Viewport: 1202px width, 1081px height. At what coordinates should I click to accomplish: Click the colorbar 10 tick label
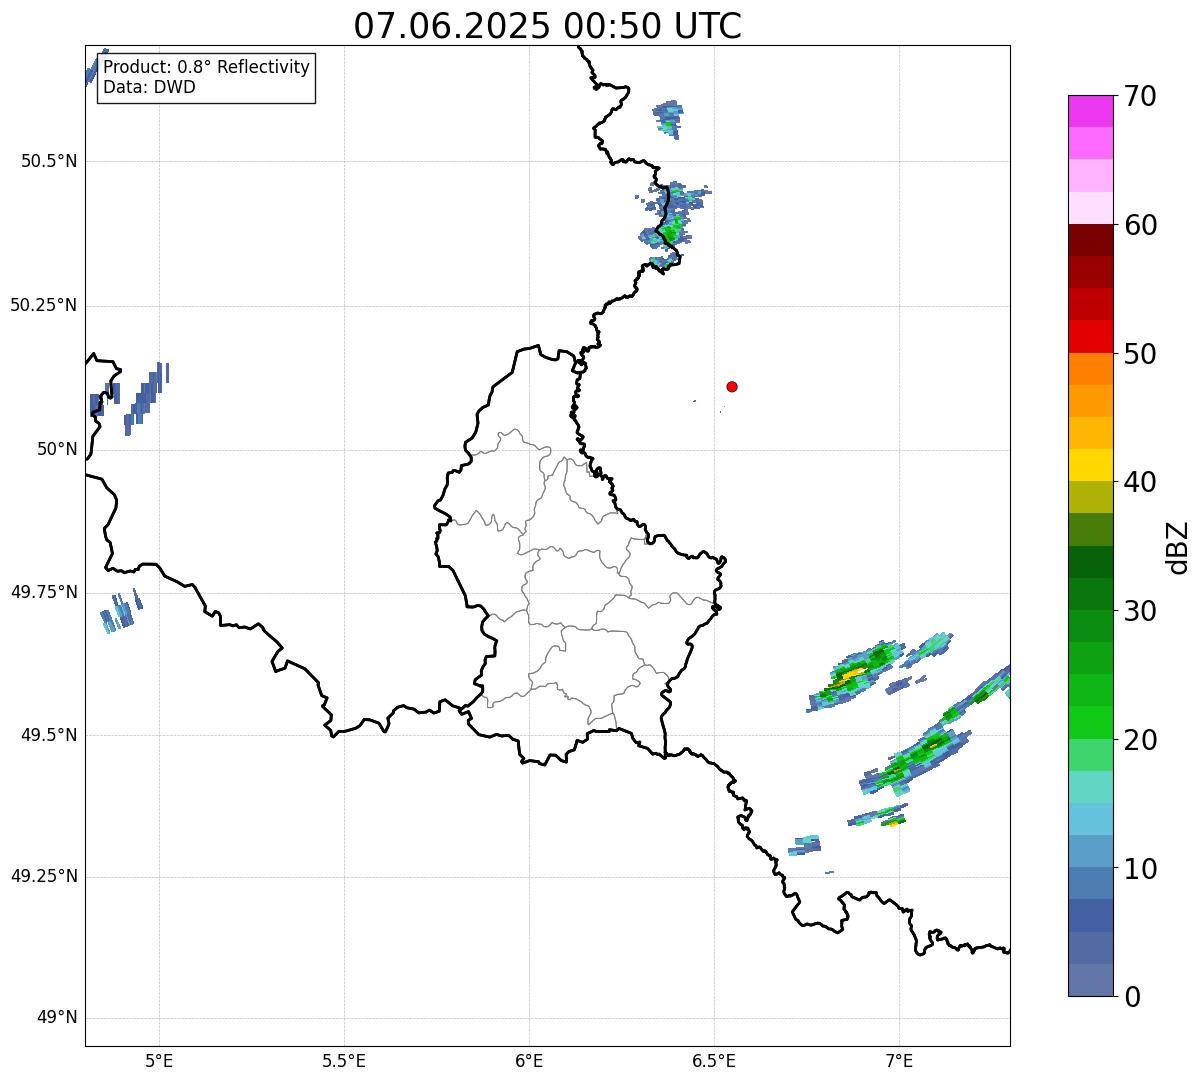point(1140,869)
